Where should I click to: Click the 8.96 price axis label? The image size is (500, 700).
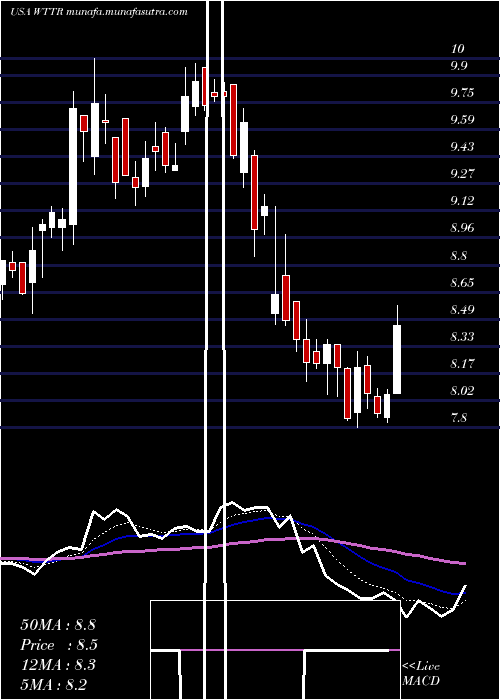462,228
